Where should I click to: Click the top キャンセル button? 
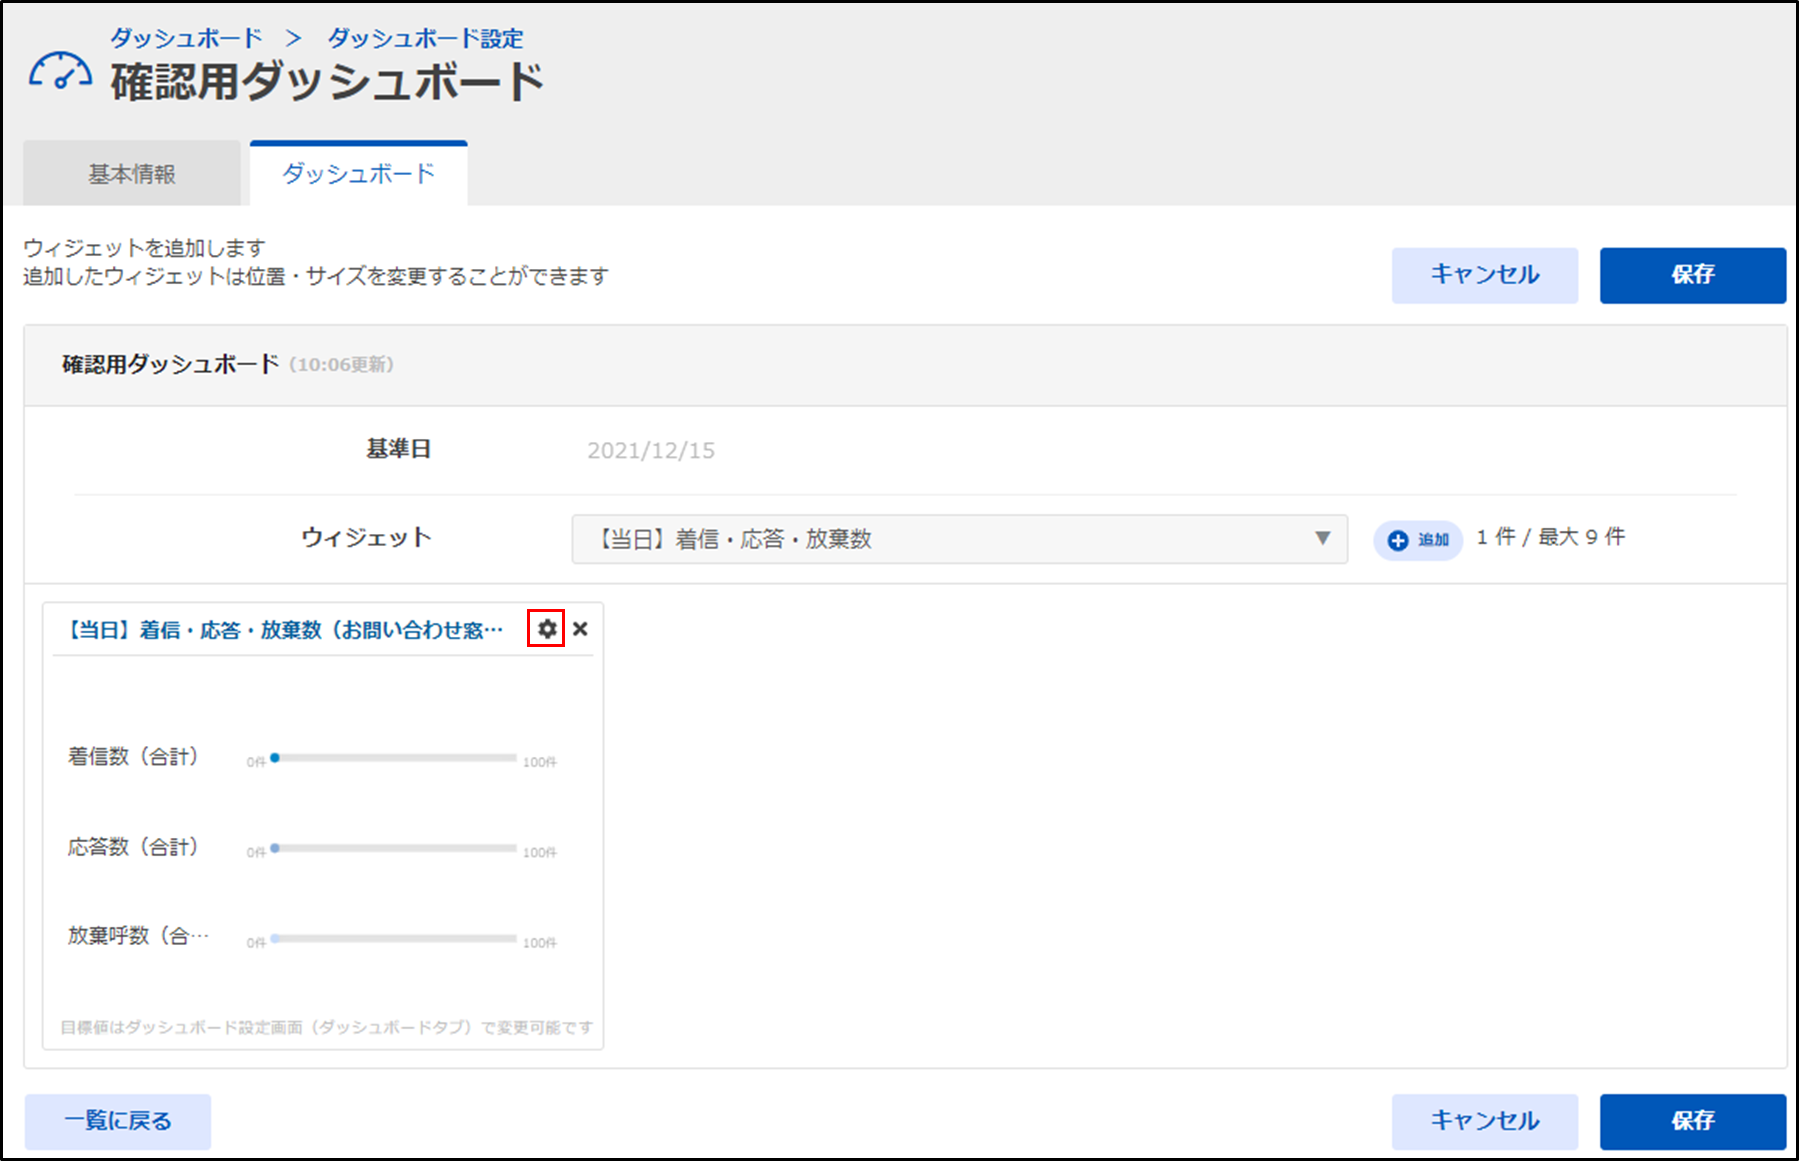point(1484,275)
